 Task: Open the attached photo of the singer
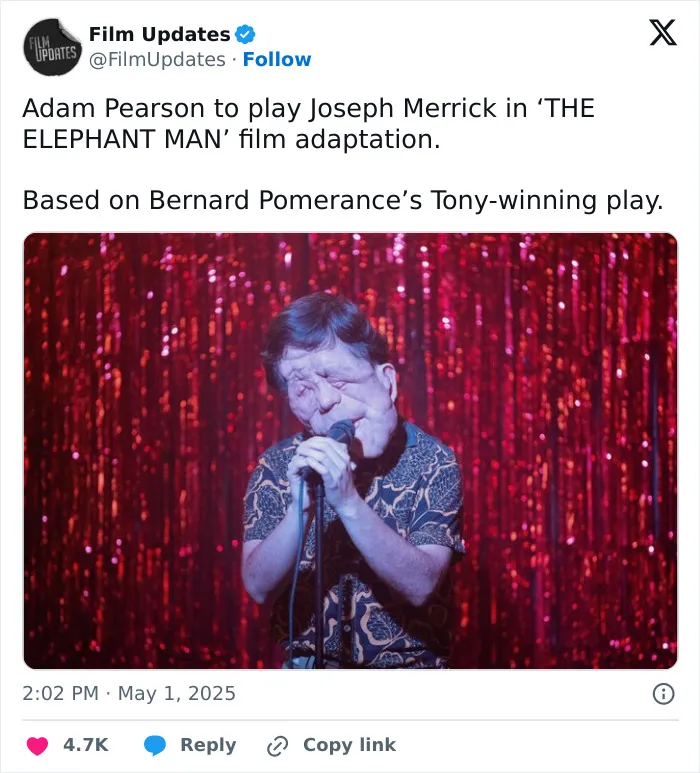pos(350,451)
